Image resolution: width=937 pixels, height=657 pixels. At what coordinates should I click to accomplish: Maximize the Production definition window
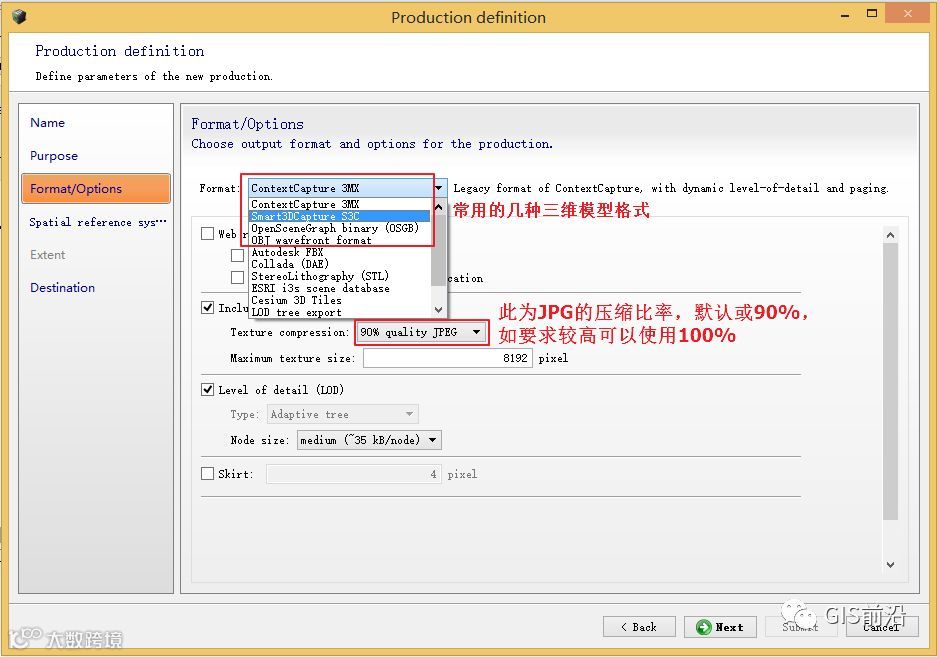click(872, 14)
